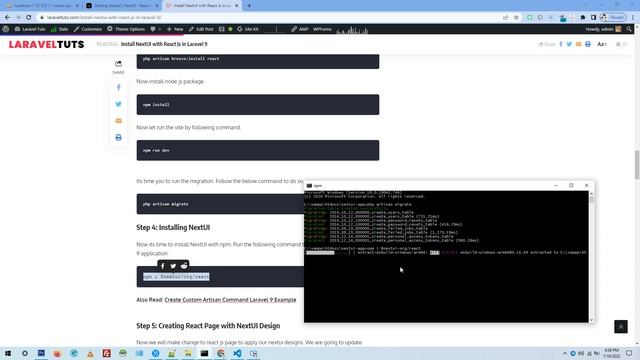Open Chrome from the taskbar

click(221, 353)
